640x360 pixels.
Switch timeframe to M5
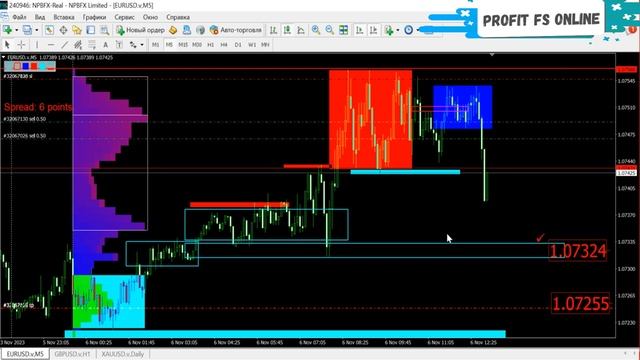pyautogui.click(x=169, y=44)
